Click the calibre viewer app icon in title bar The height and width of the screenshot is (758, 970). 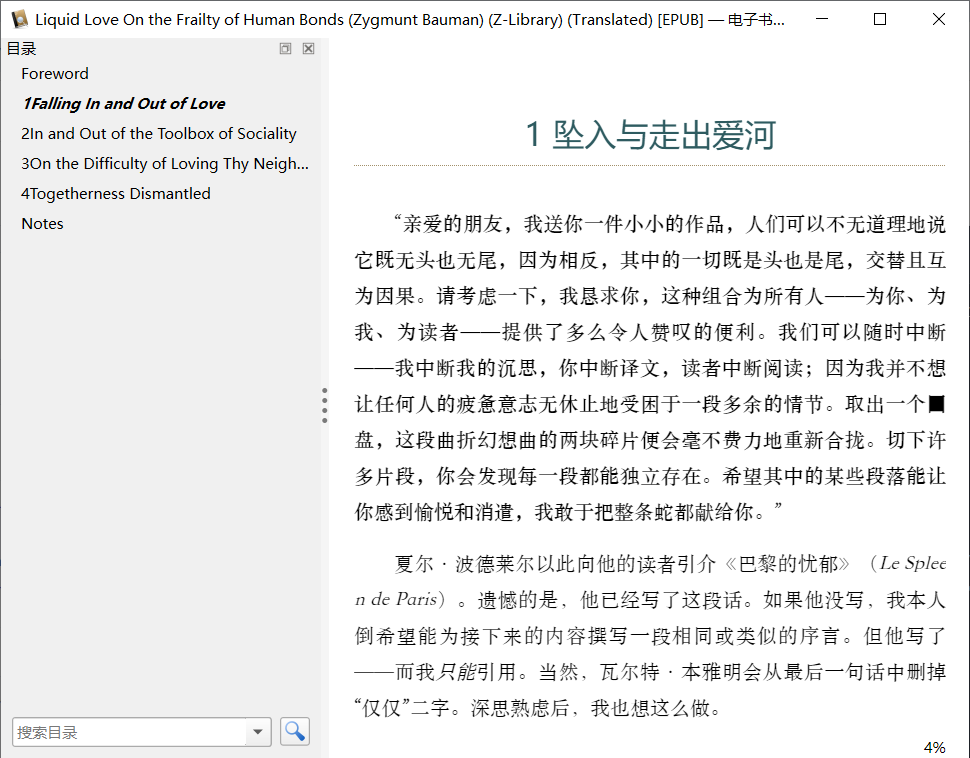pos(19,19)
